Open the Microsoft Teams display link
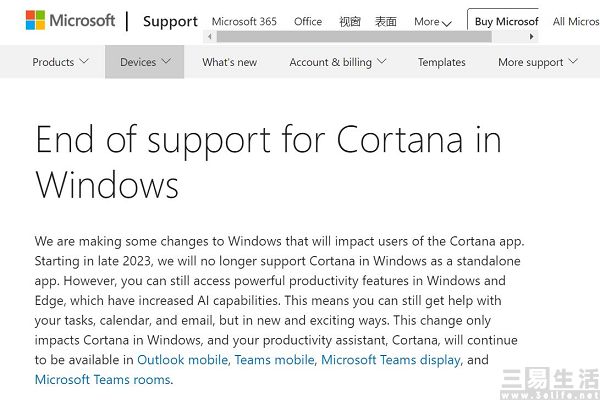Image resolution: width=600 pixels, height=400 pixels. click(391, 360)
